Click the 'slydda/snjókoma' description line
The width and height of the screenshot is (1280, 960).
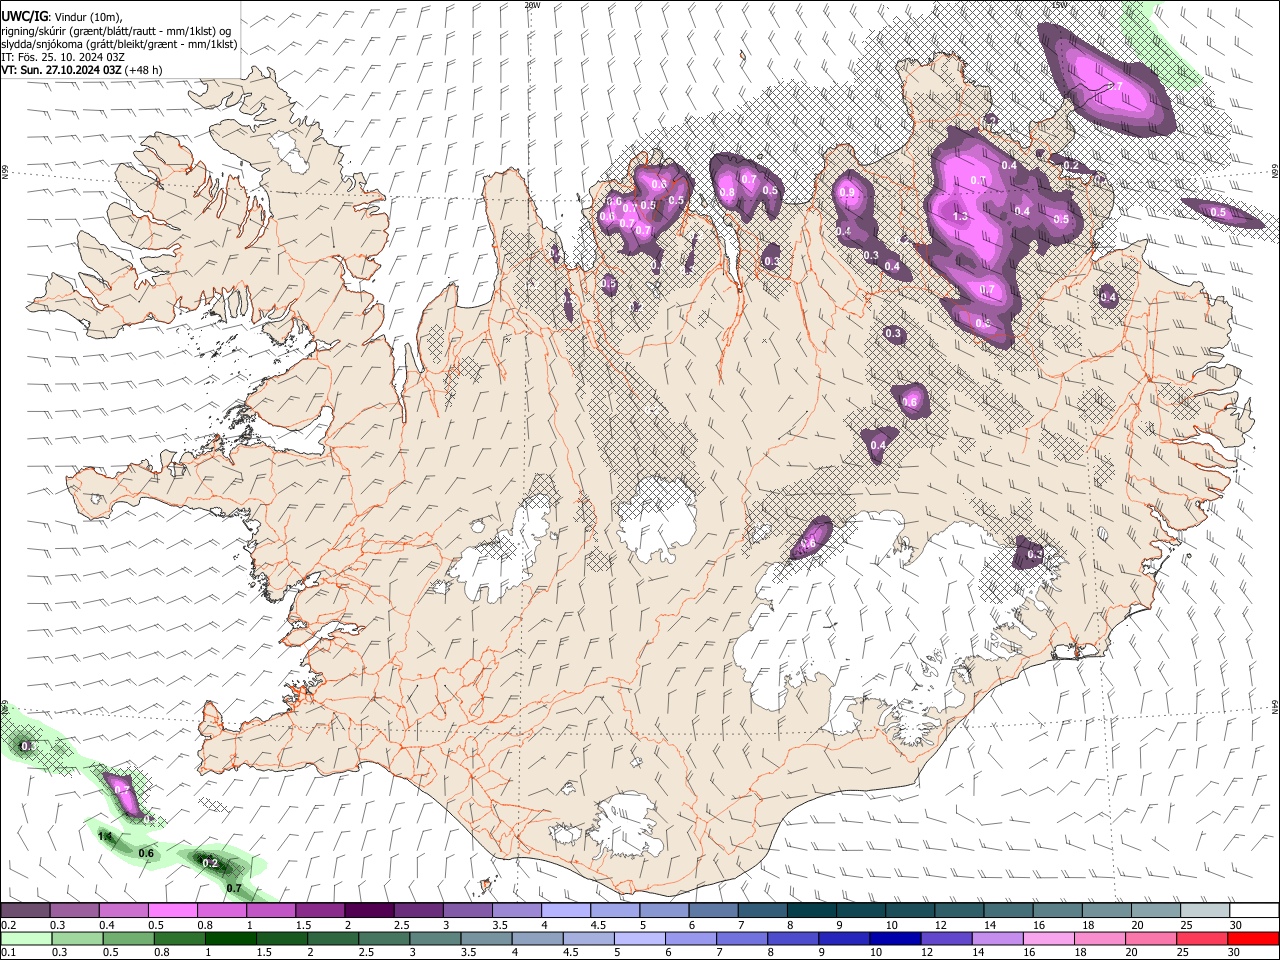(119, 44)
